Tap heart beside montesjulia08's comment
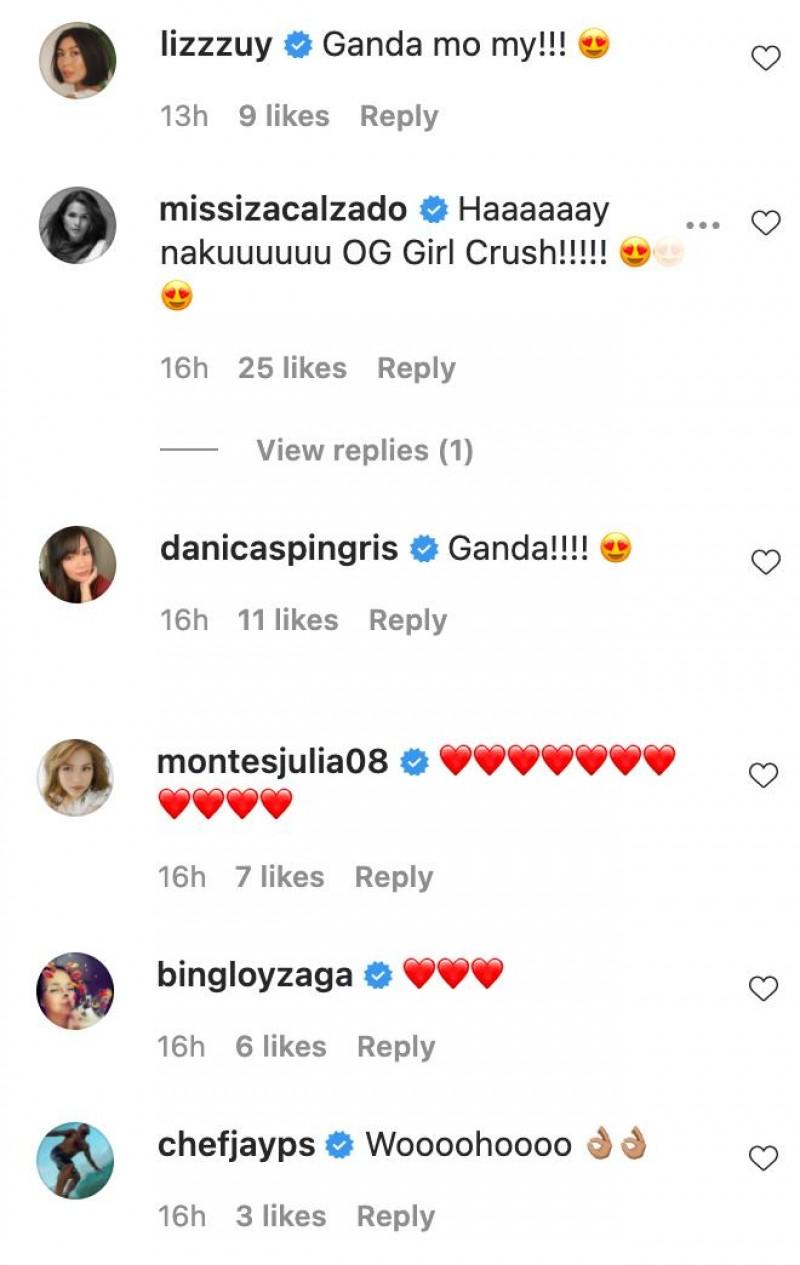 coord(764,775)
